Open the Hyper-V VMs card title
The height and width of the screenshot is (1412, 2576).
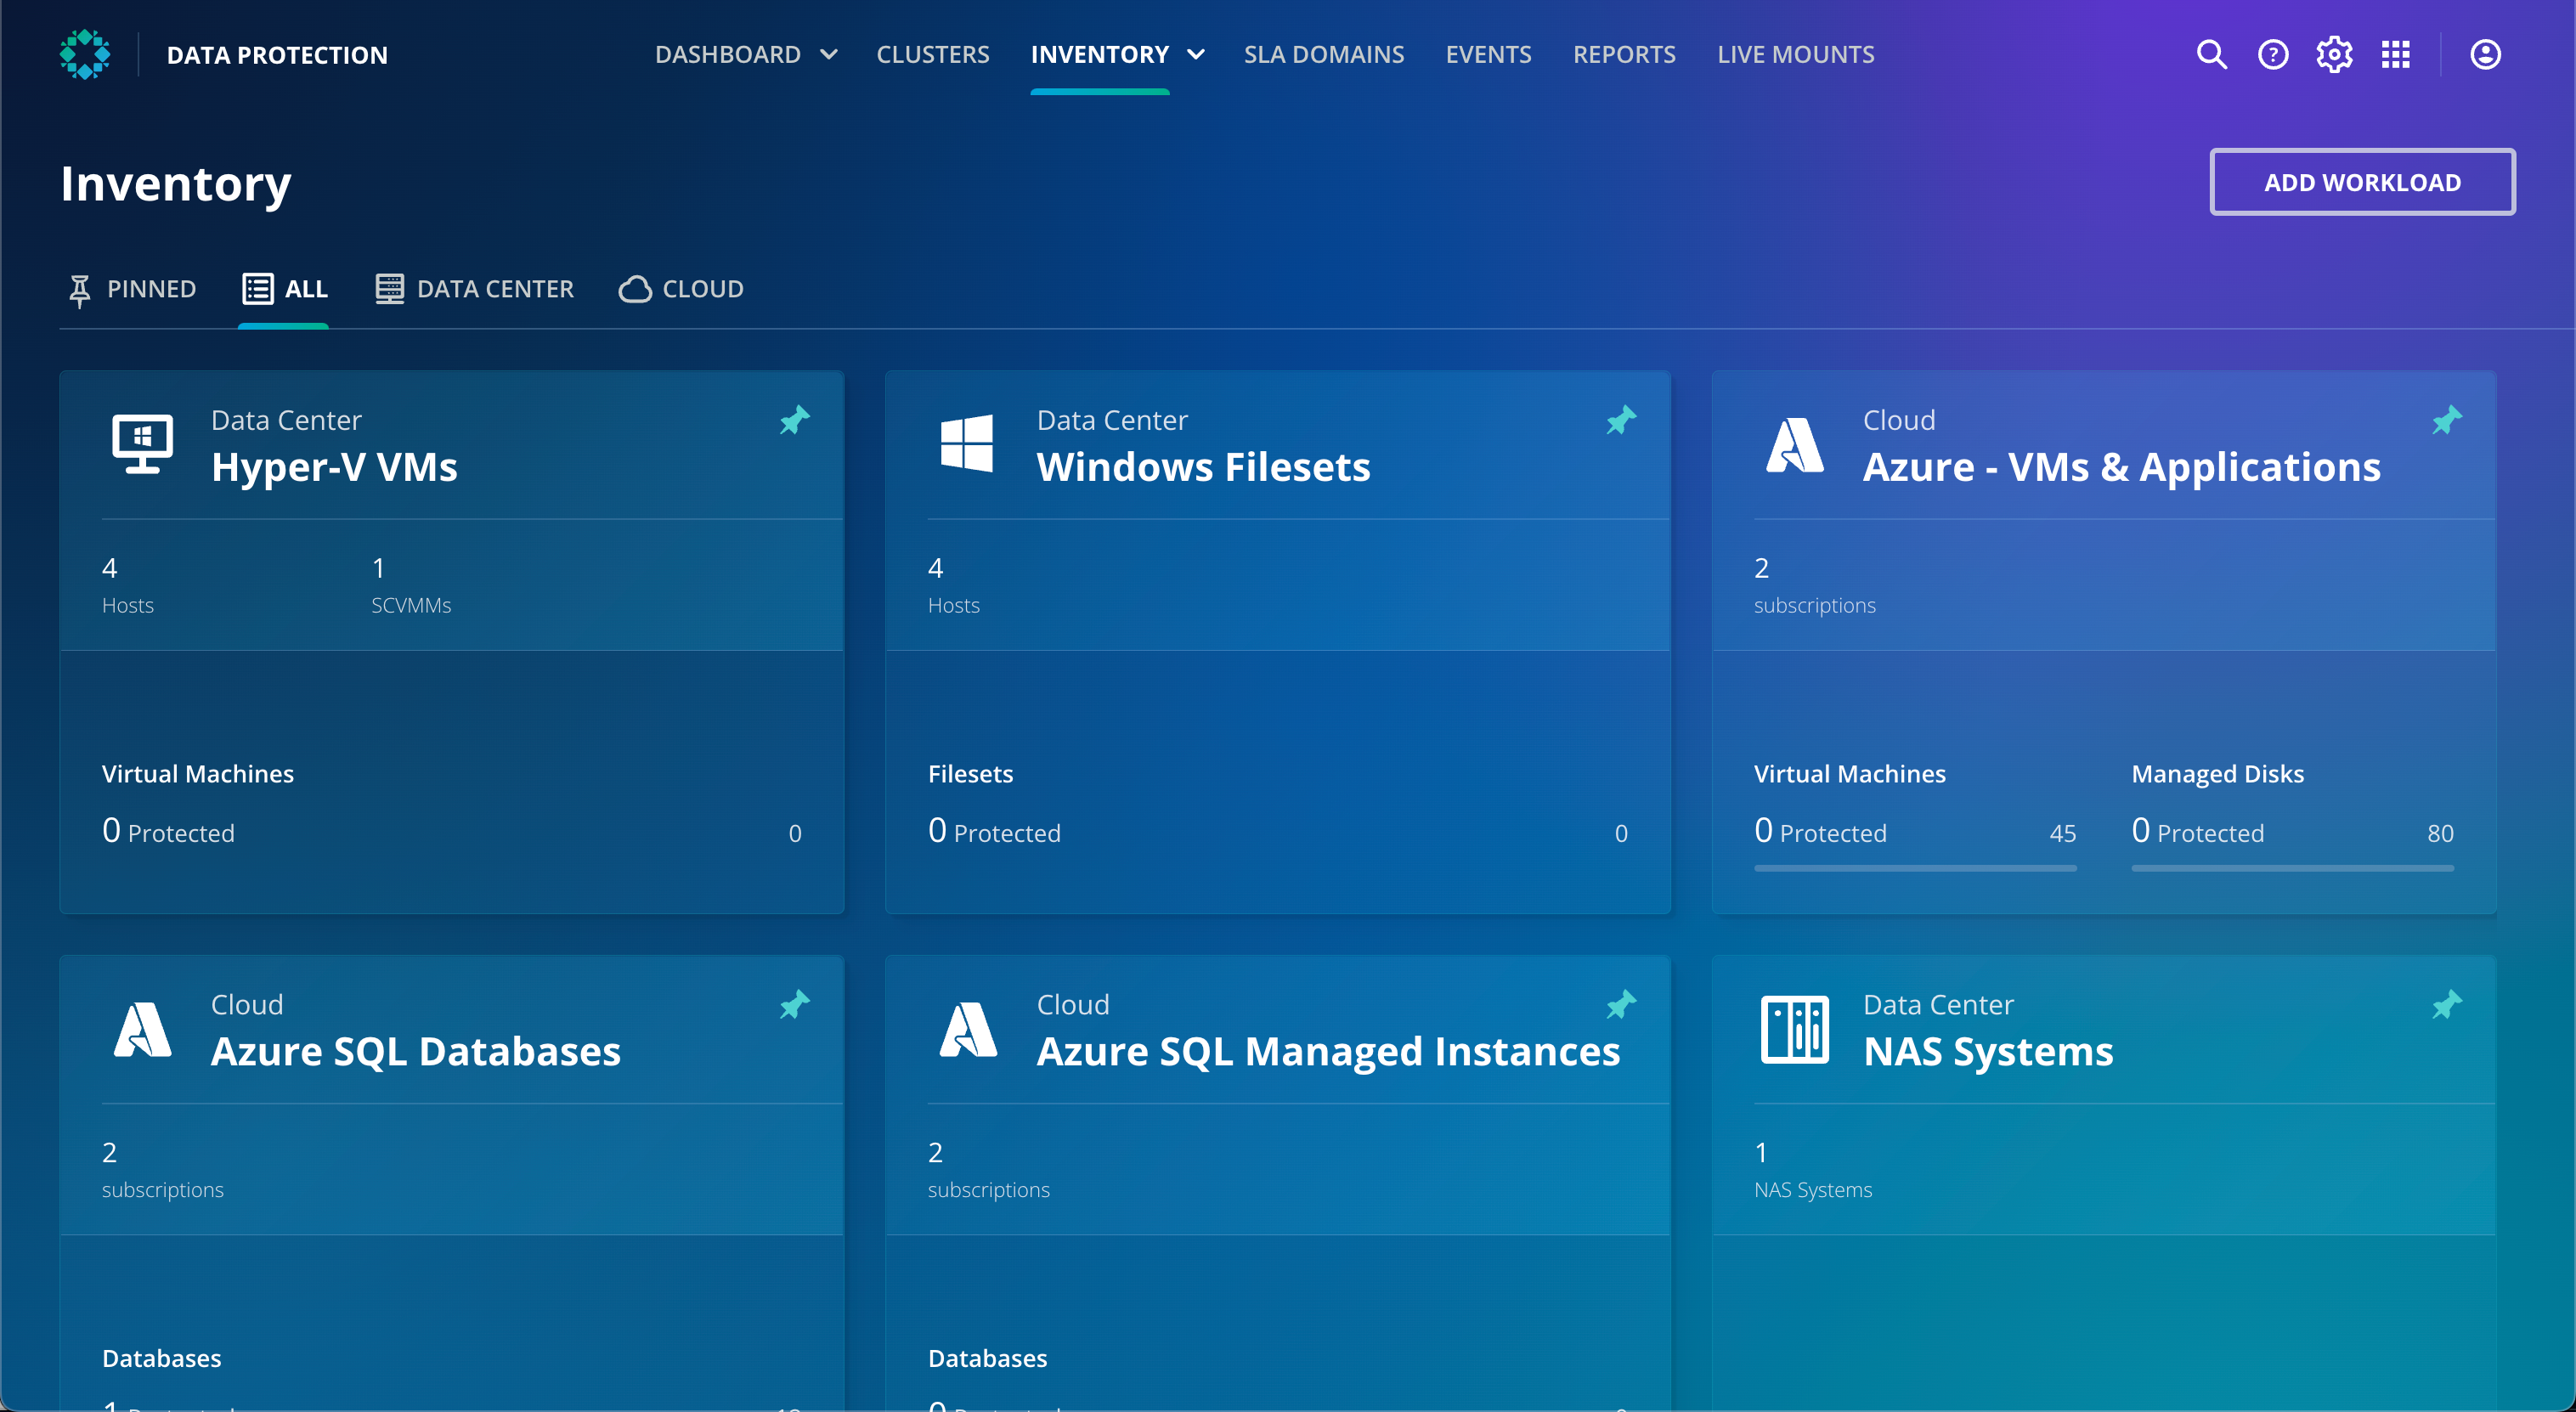coord(334,467)
